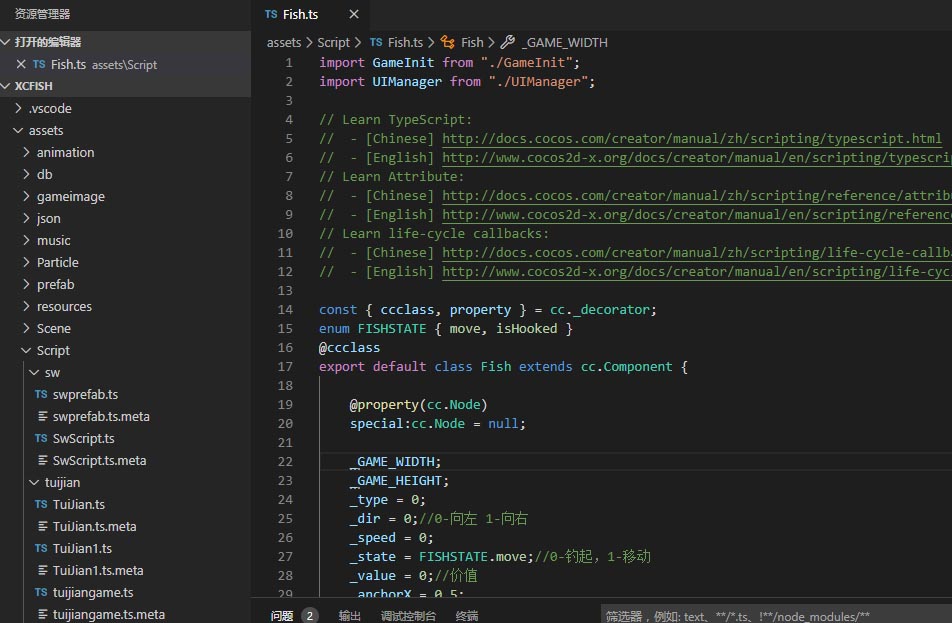Collapse the XCFISH project section

tap(34, 86)
